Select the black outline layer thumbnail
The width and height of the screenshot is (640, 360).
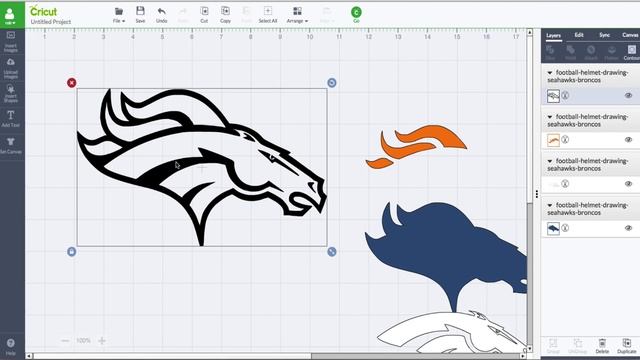pyautogui.click(x=553, y=96)
